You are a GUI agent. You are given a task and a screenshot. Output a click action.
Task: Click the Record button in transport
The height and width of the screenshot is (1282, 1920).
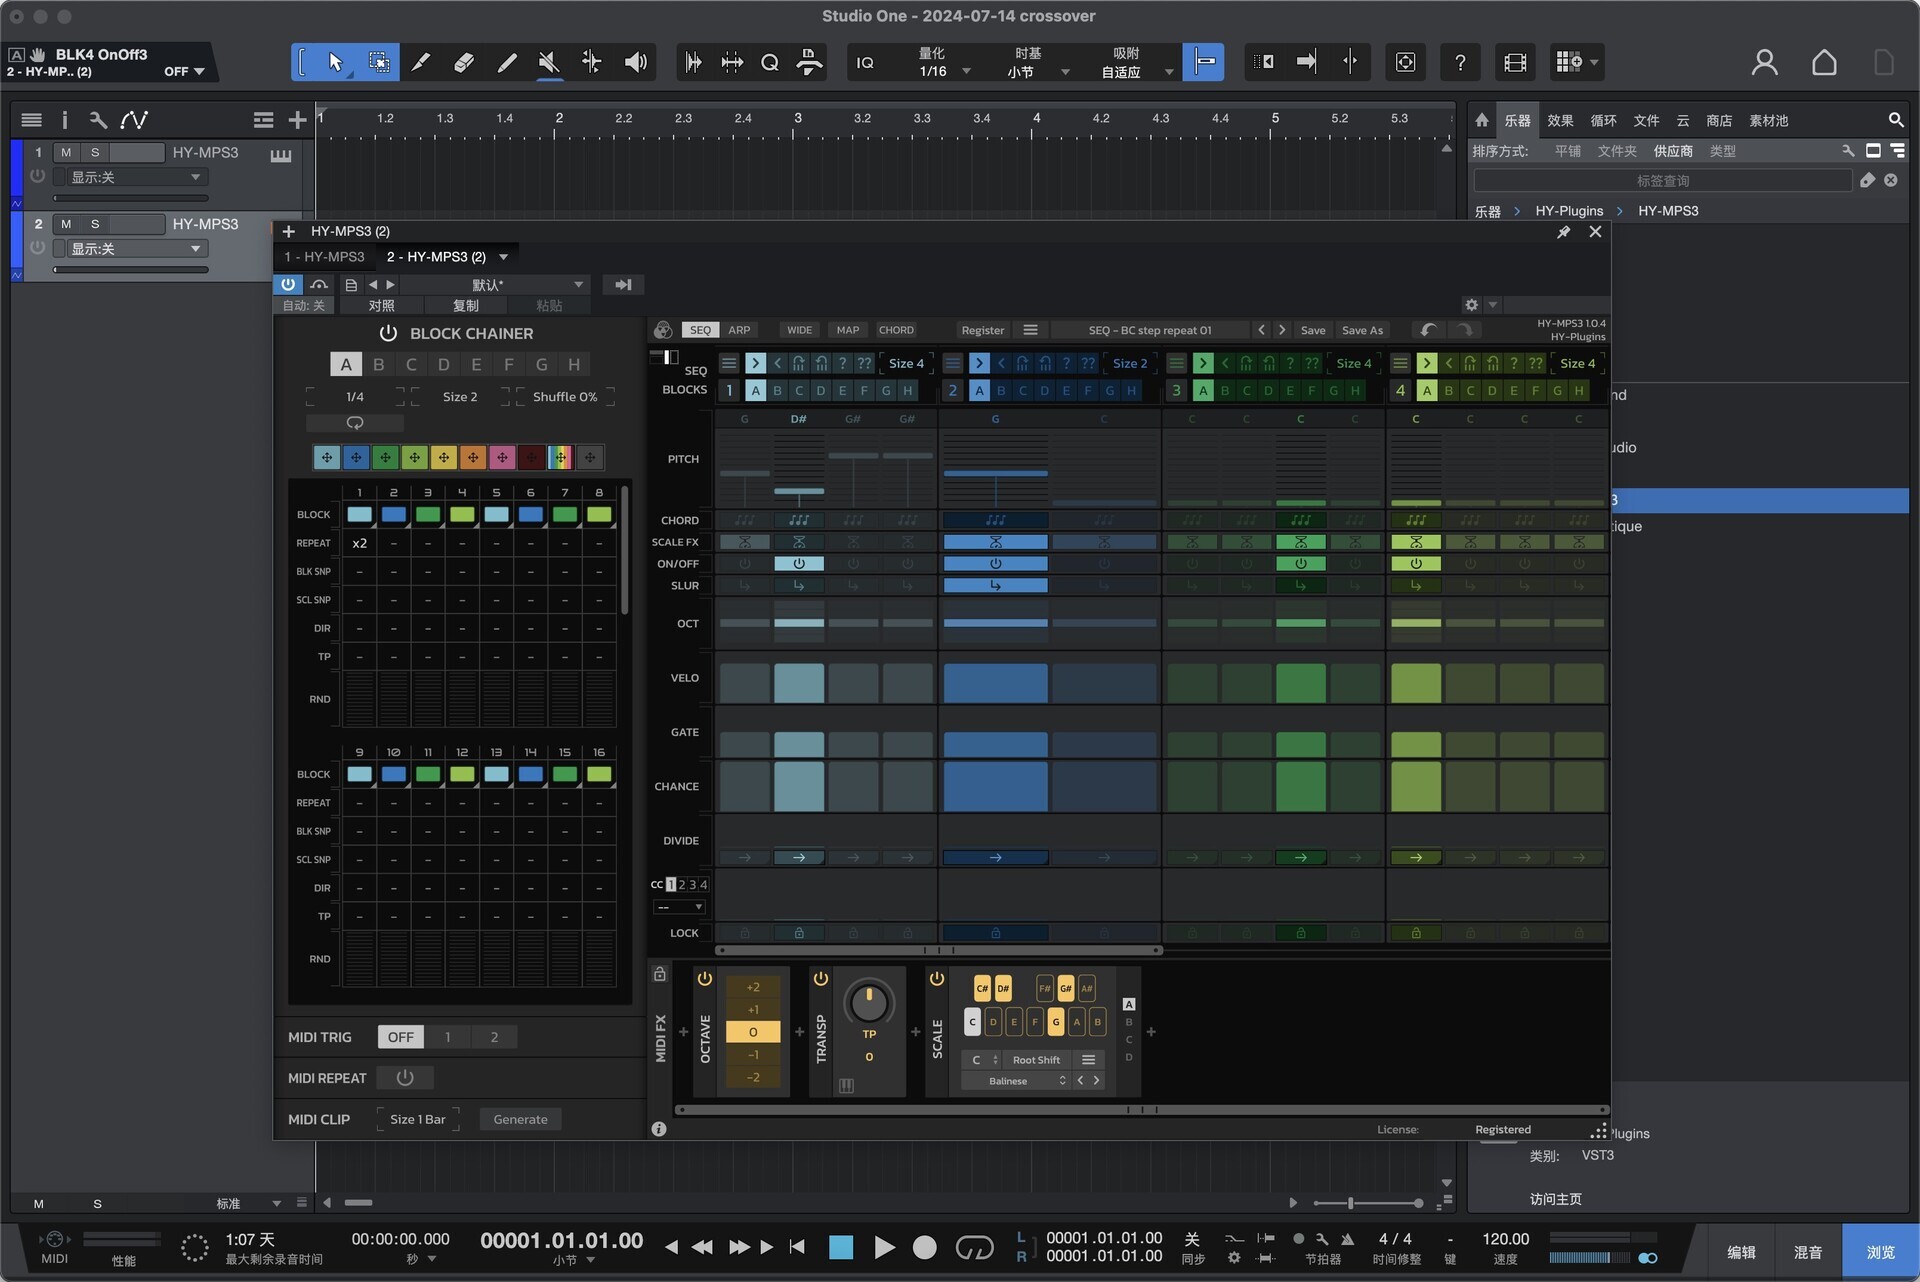(925, 1247)
